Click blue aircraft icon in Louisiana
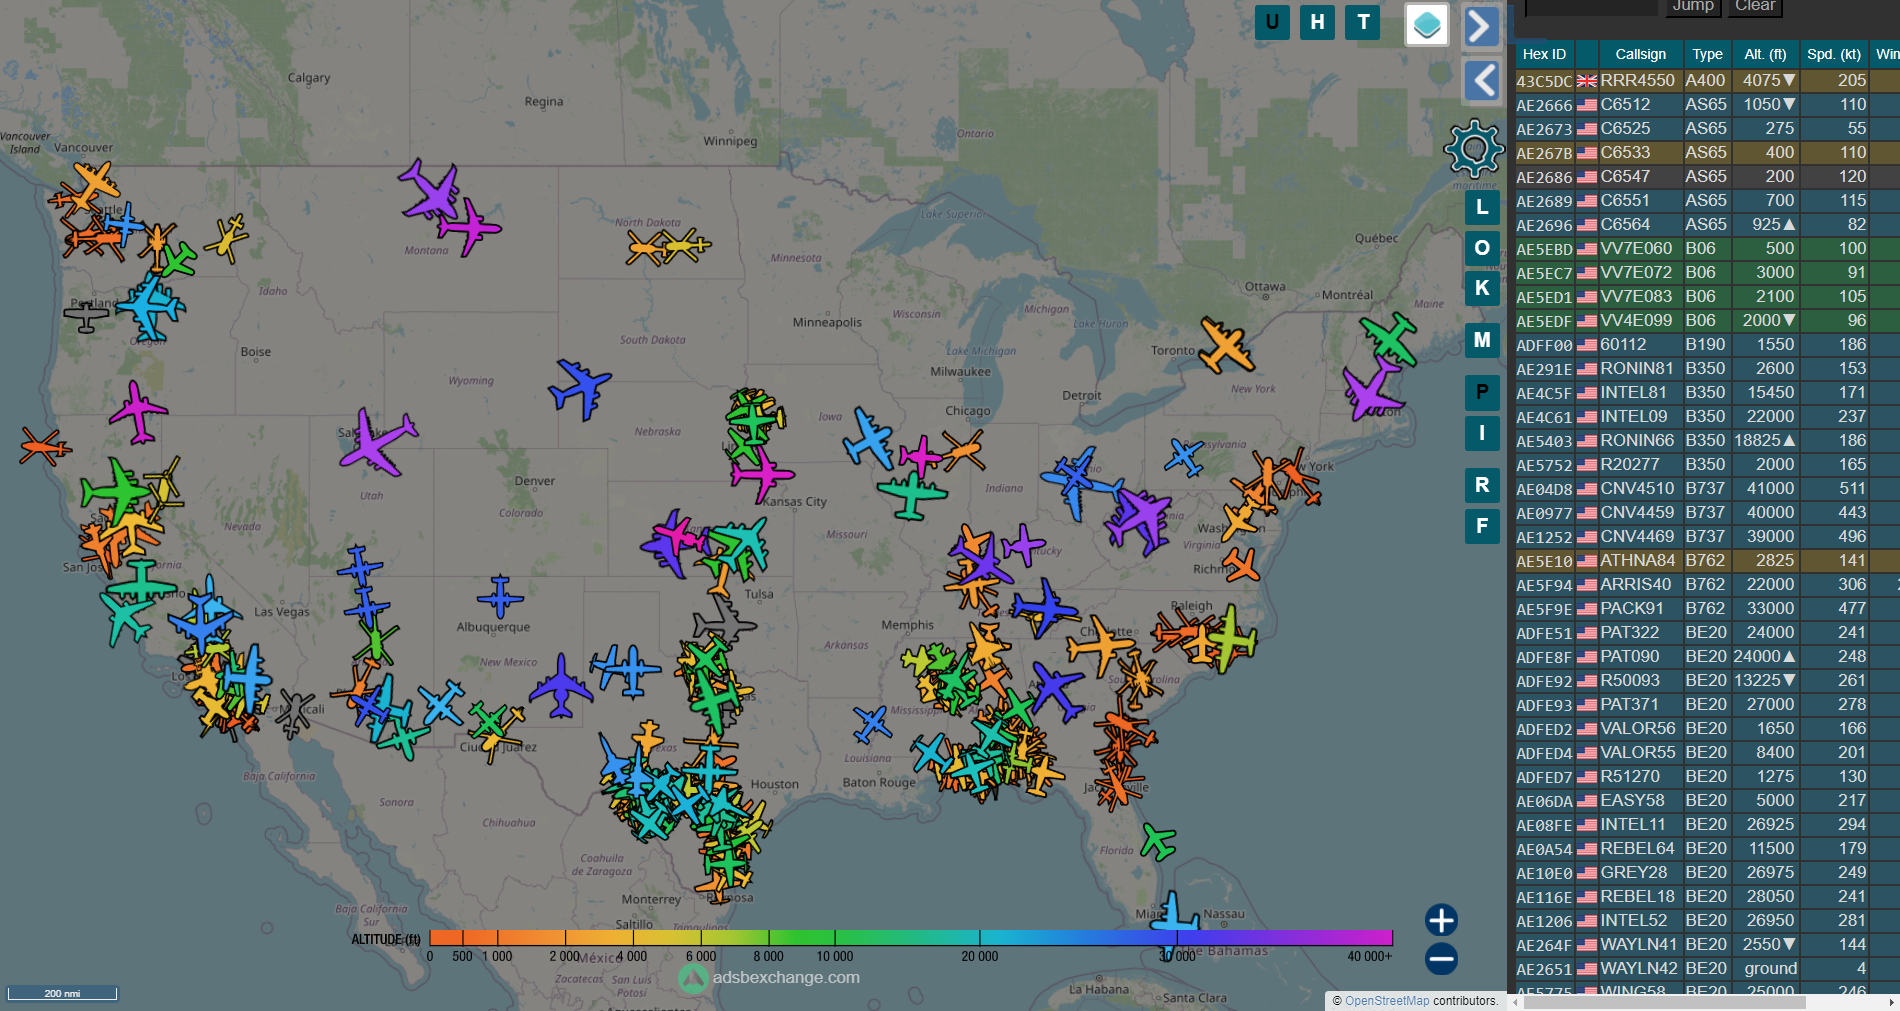Screen dimensions: 1900x1011 [x=872, y=722]
